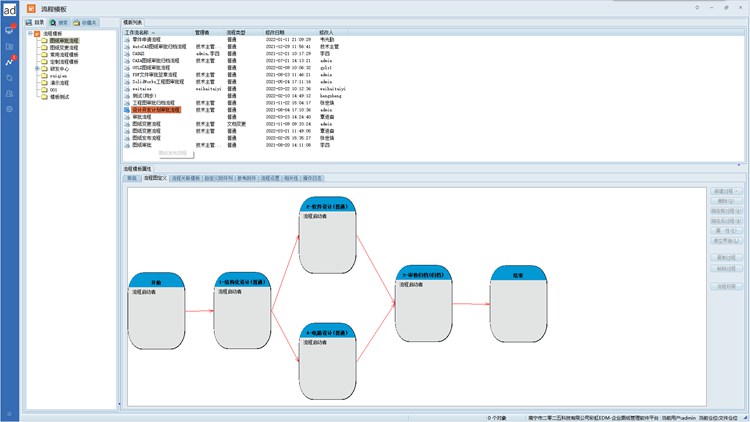Select the 零件申请流程 row in list
Screen dimensions: 750x422
coord(148,39)
